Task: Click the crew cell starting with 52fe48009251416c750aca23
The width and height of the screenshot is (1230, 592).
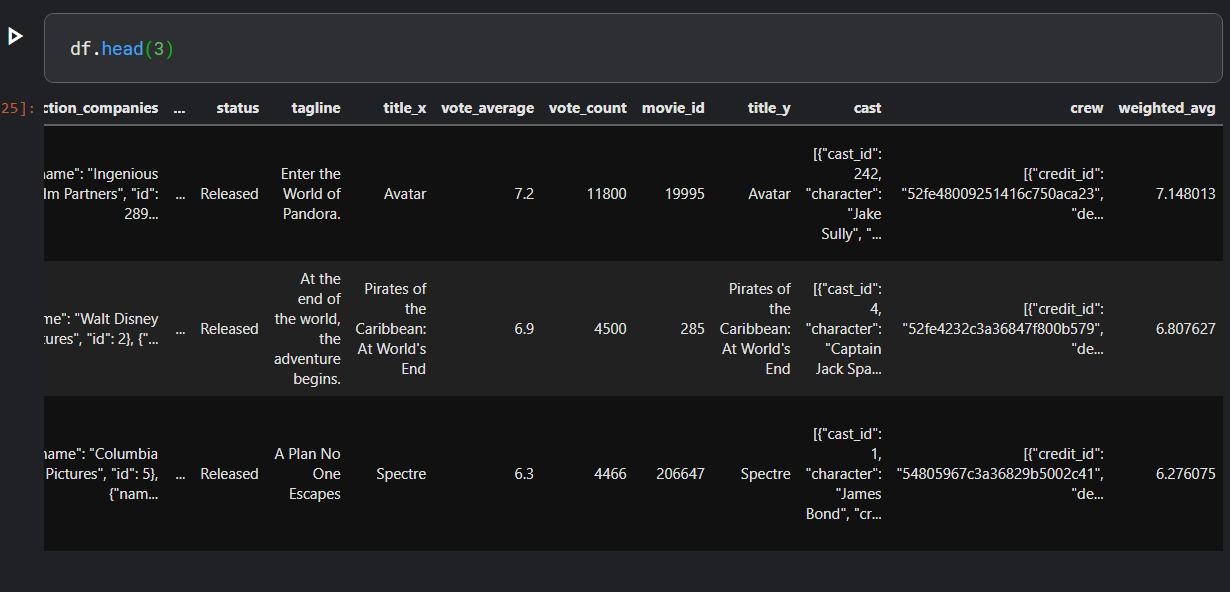Action: tap(1002, 194)
